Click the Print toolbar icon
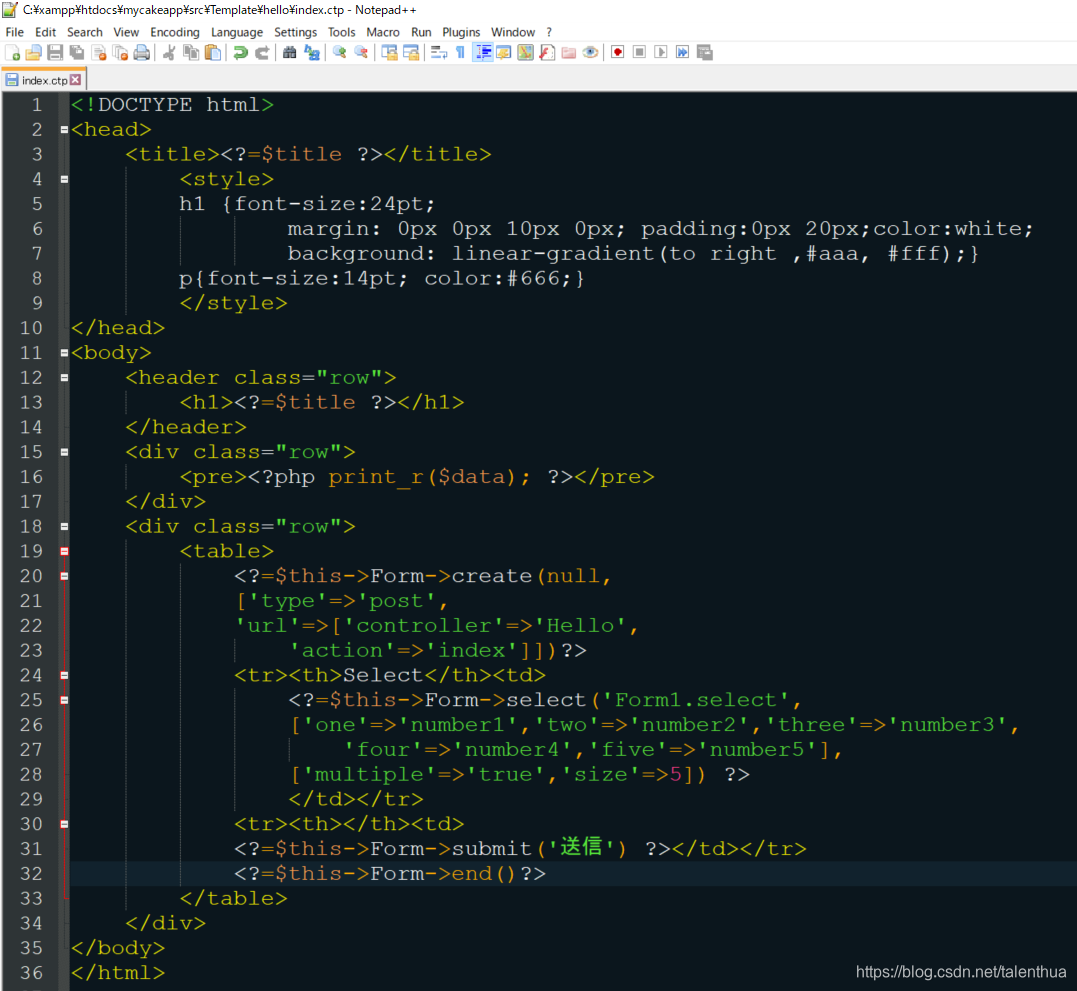 139,52
